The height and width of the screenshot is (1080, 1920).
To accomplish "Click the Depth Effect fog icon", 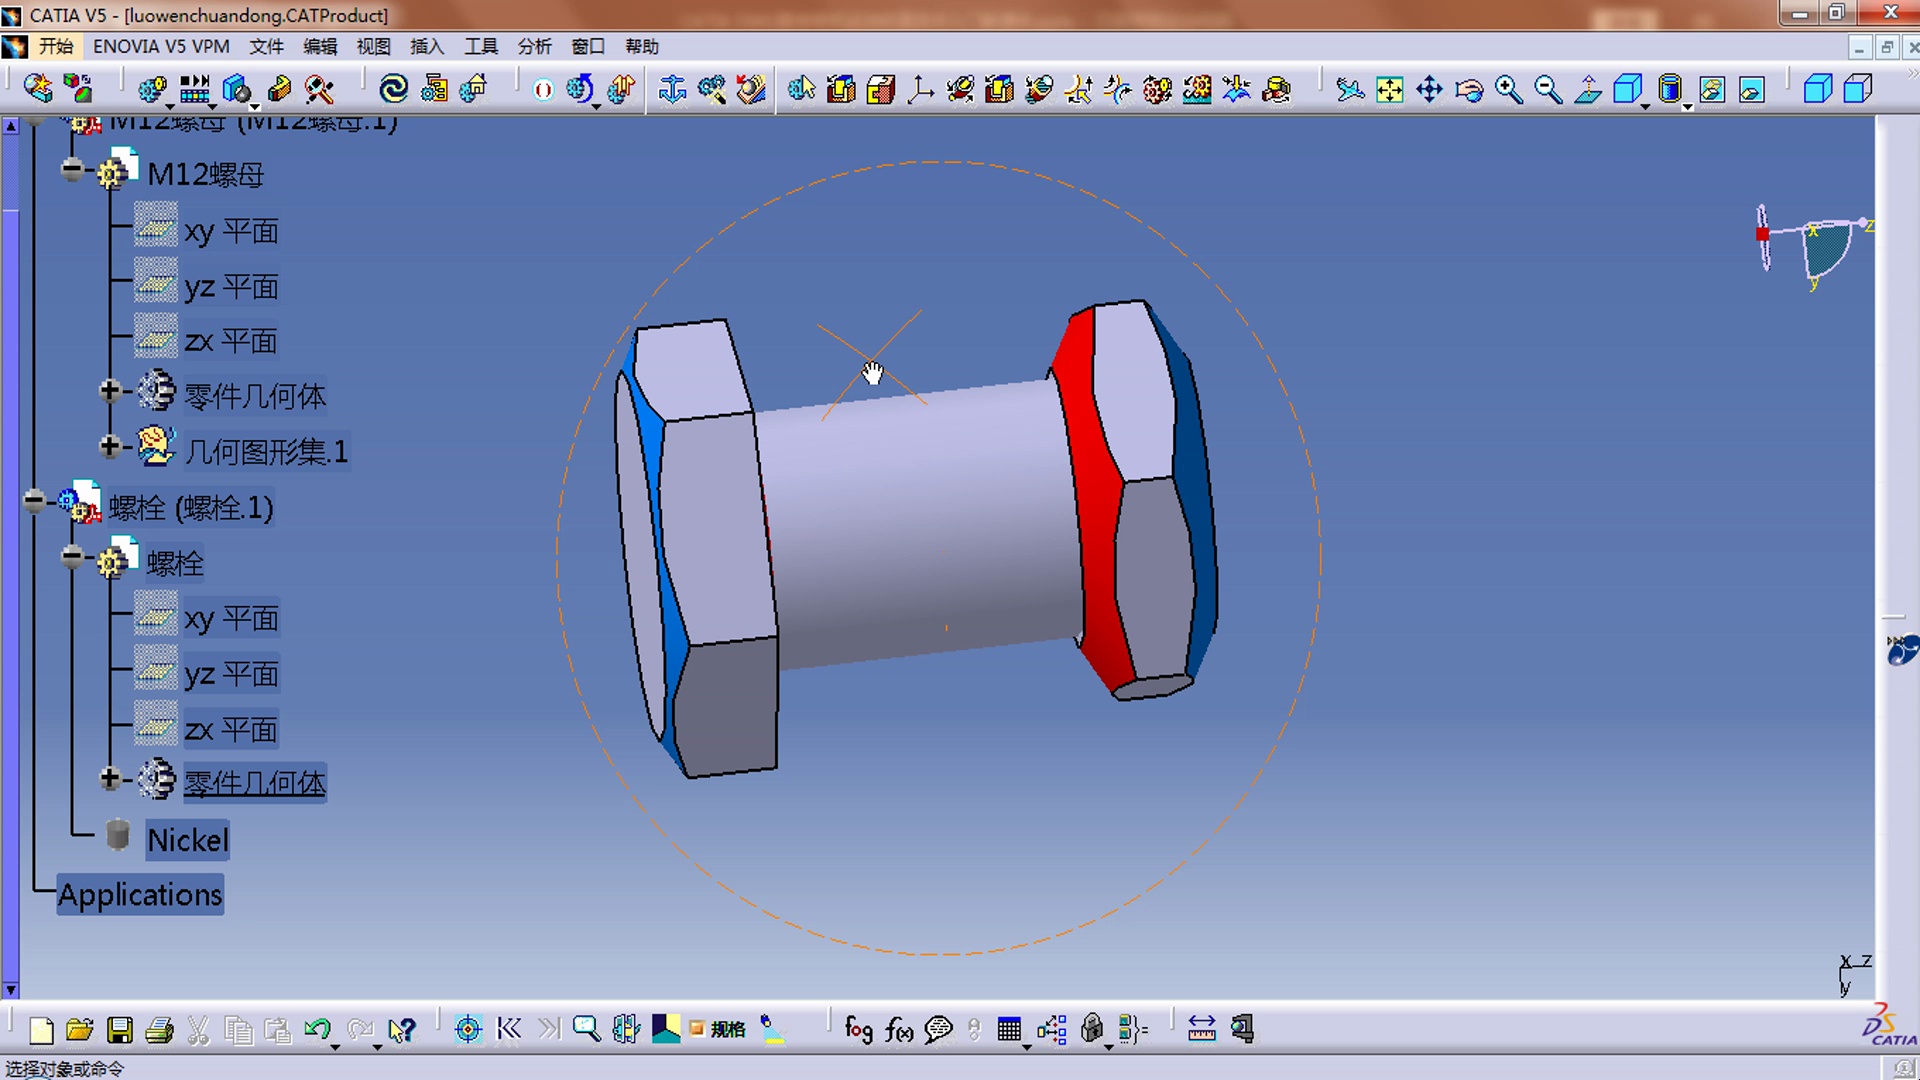I will click(858, 1030).
